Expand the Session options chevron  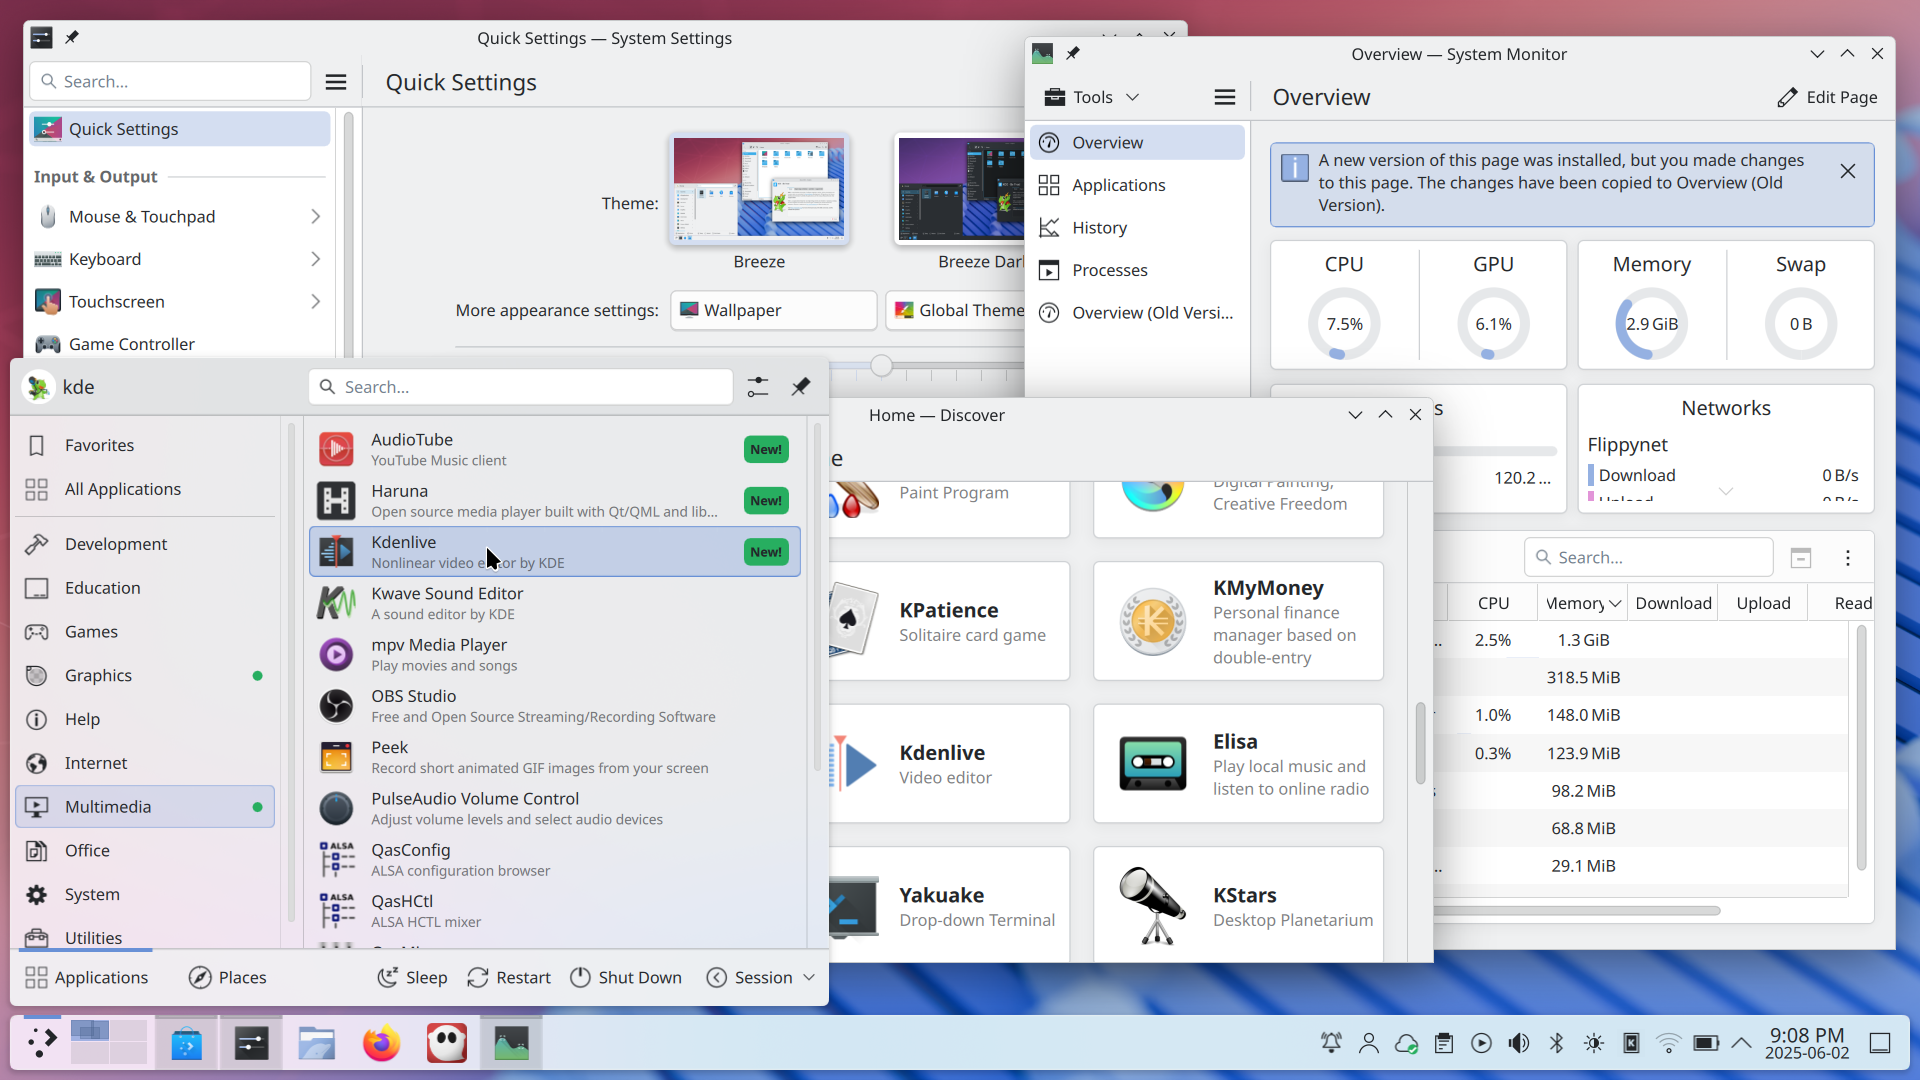coord(808,977)
